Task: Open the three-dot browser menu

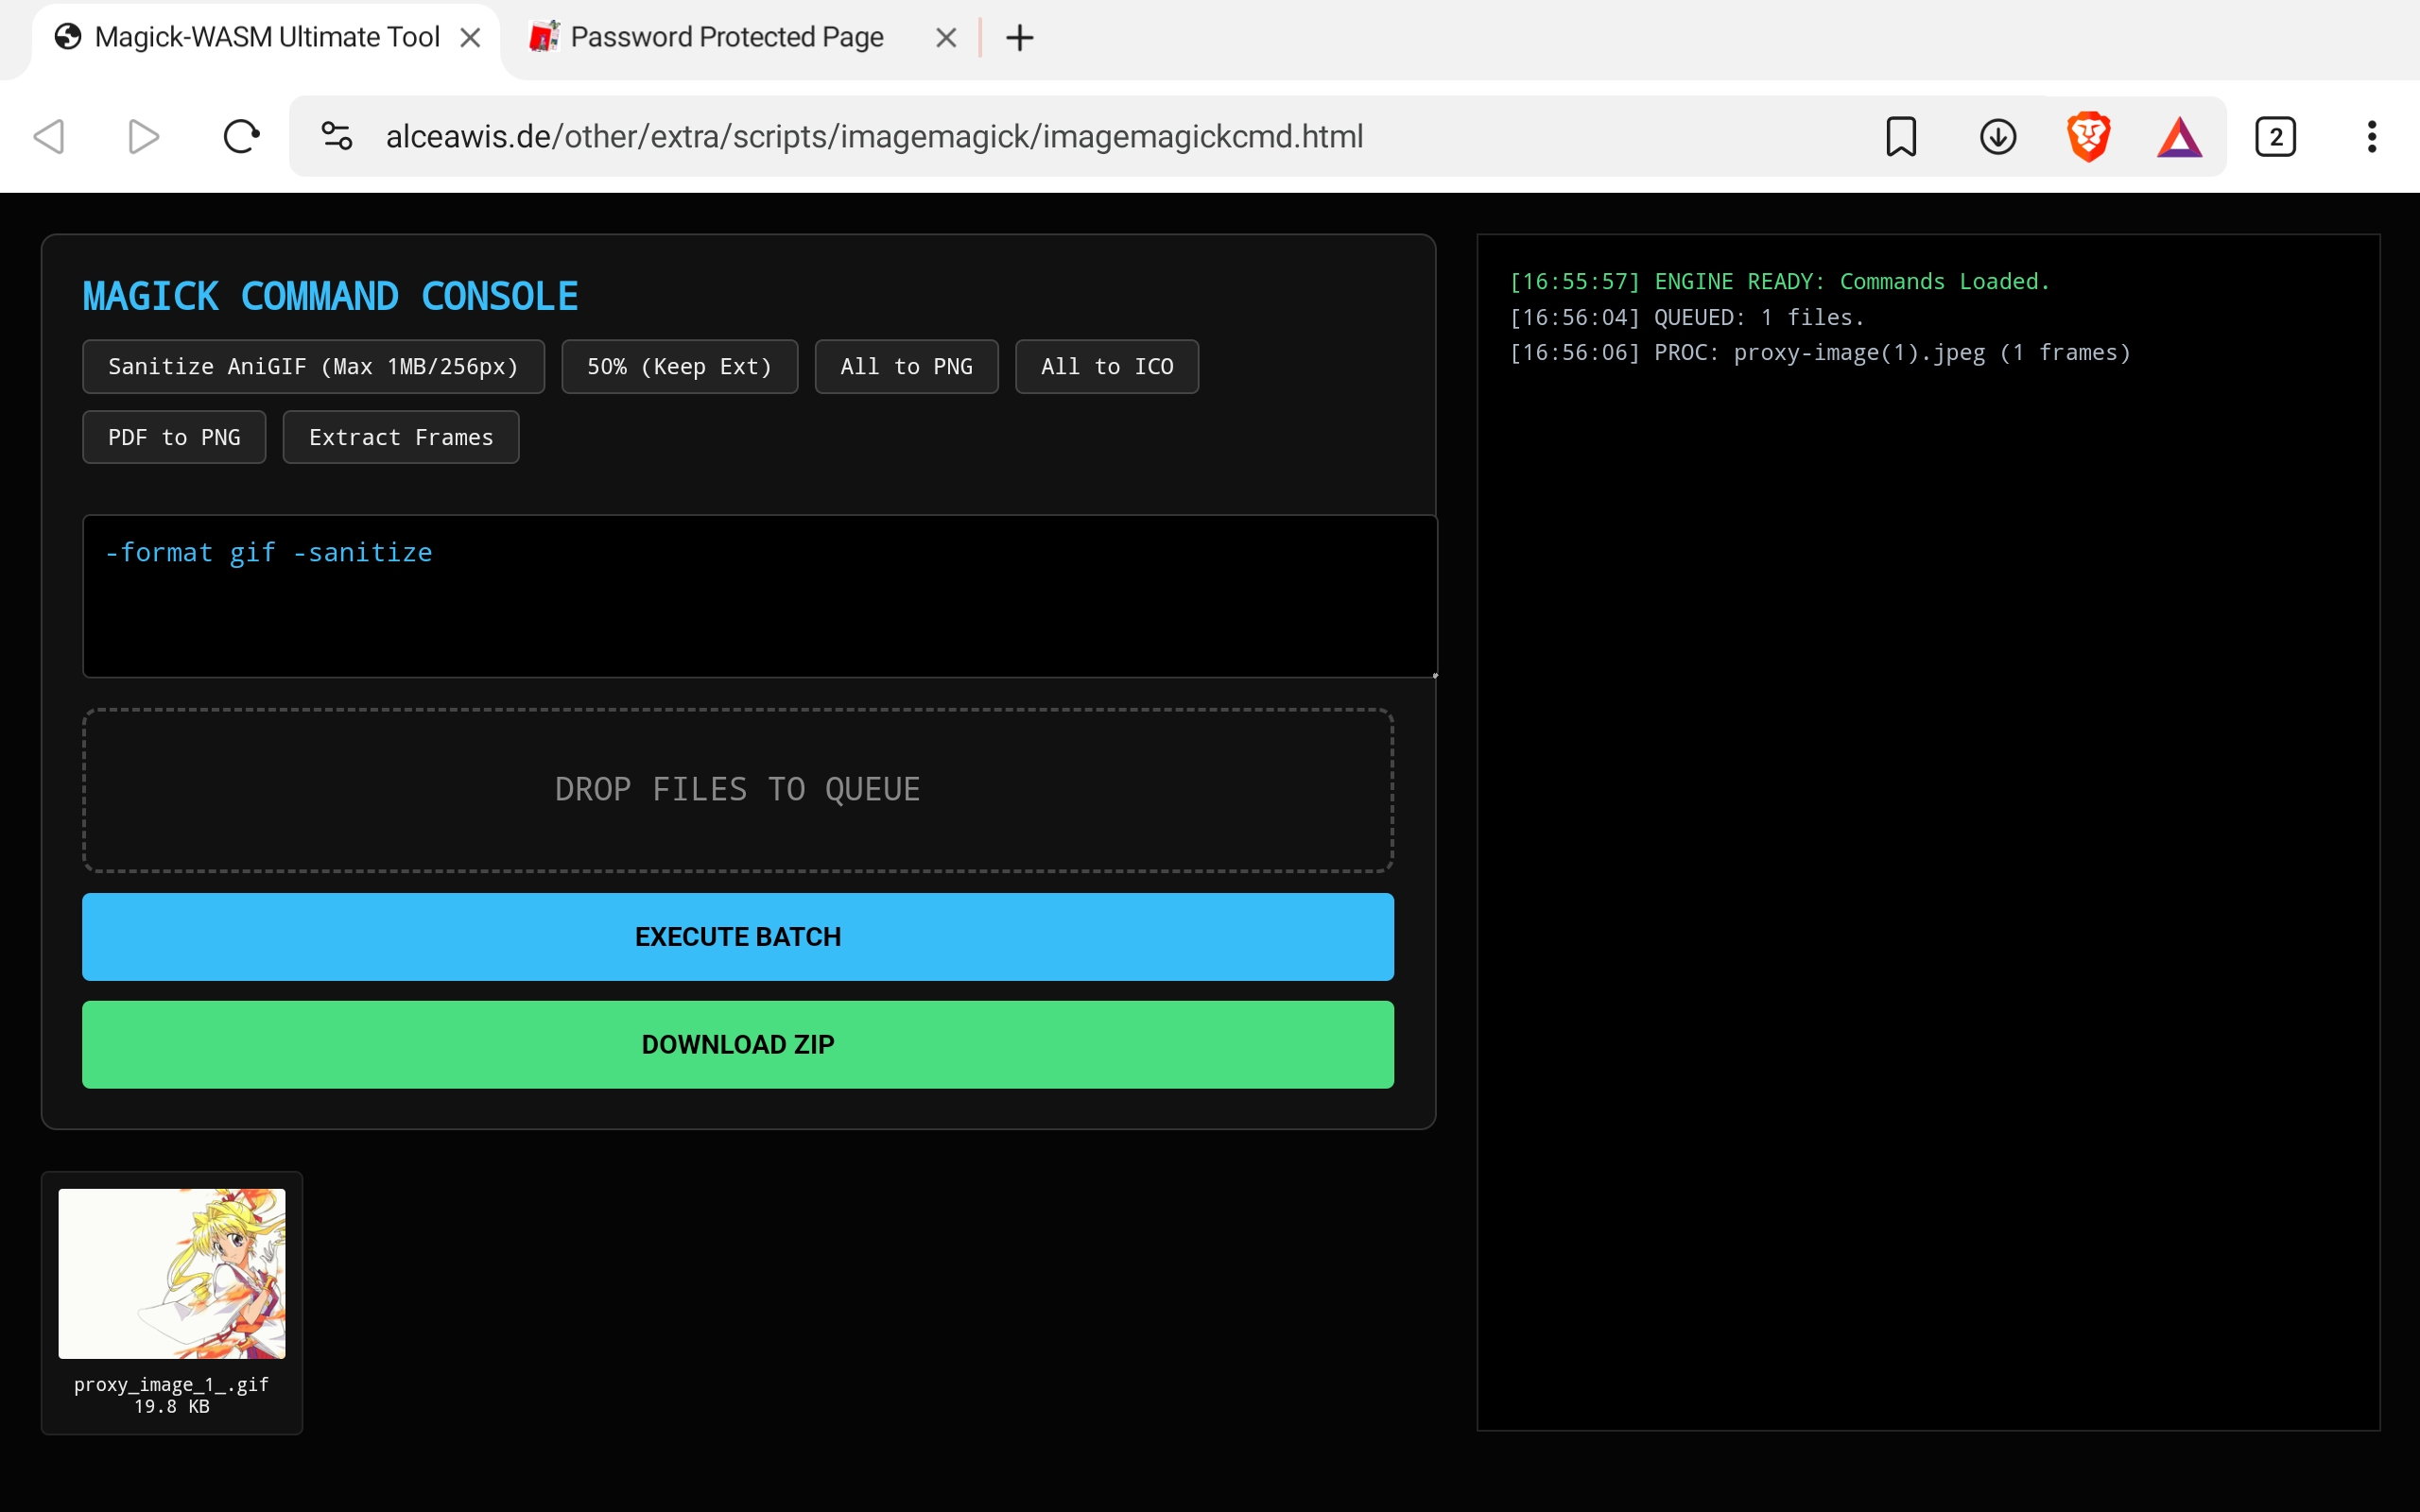Action: click(2372, 136)
